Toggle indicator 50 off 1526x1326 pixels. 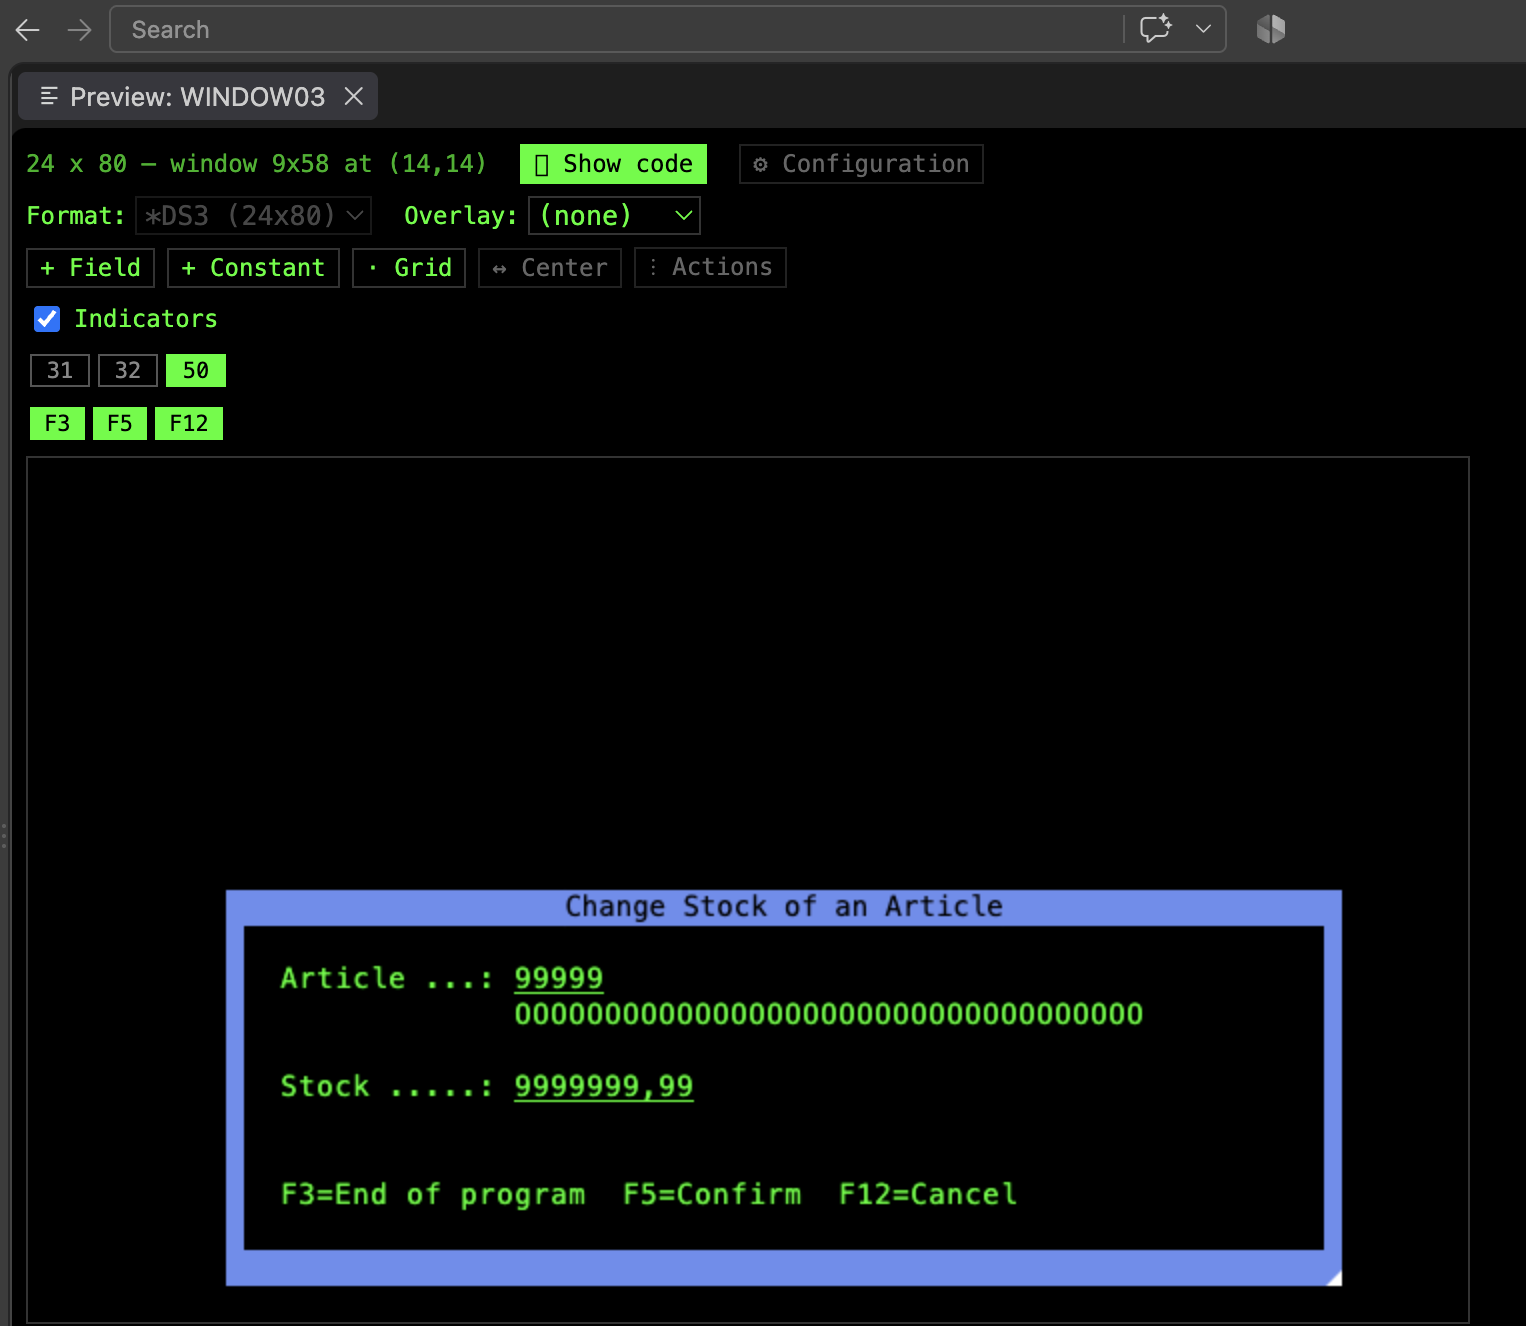196,370
